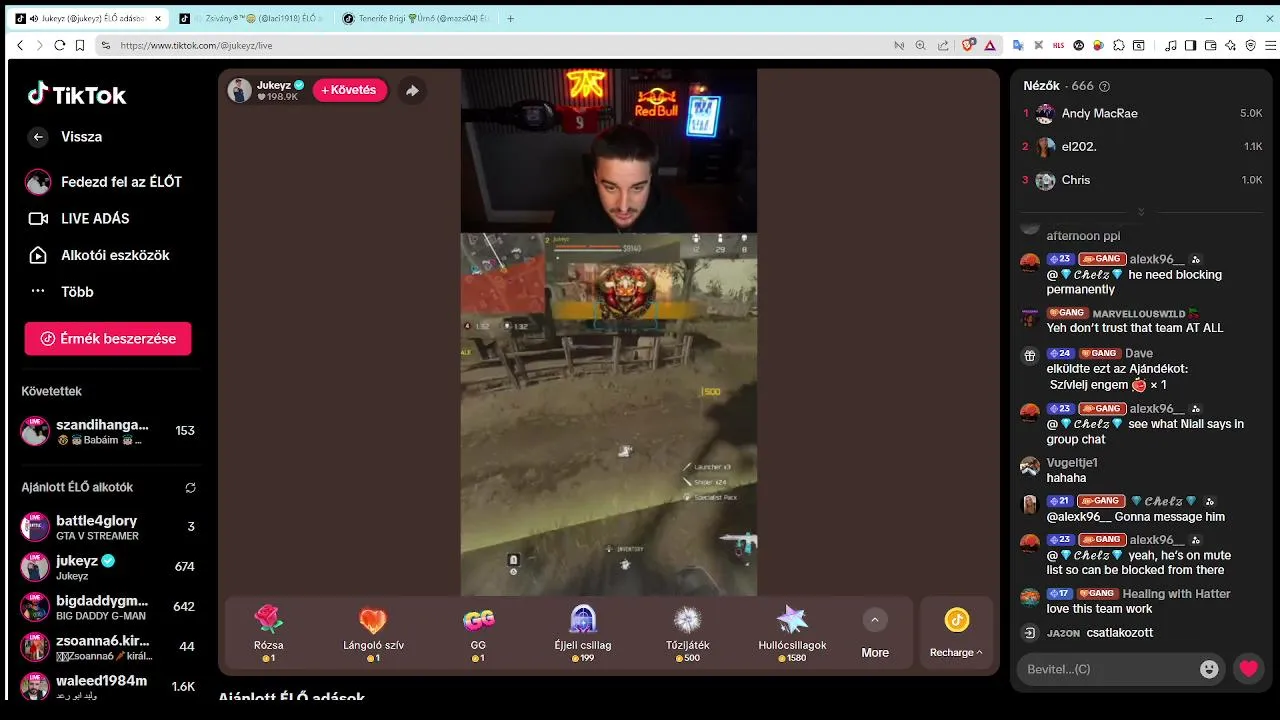This screenshot has width=1280, height=720.
Task: Send a GG gift
Action: tap(478, 633)
